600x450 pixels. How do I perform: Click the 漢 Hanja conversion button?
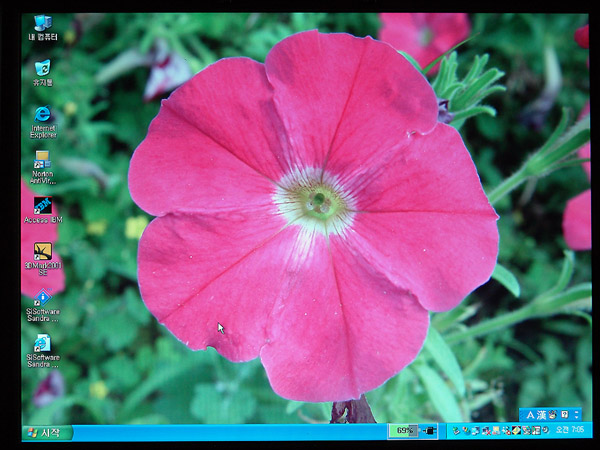point(541,415)
